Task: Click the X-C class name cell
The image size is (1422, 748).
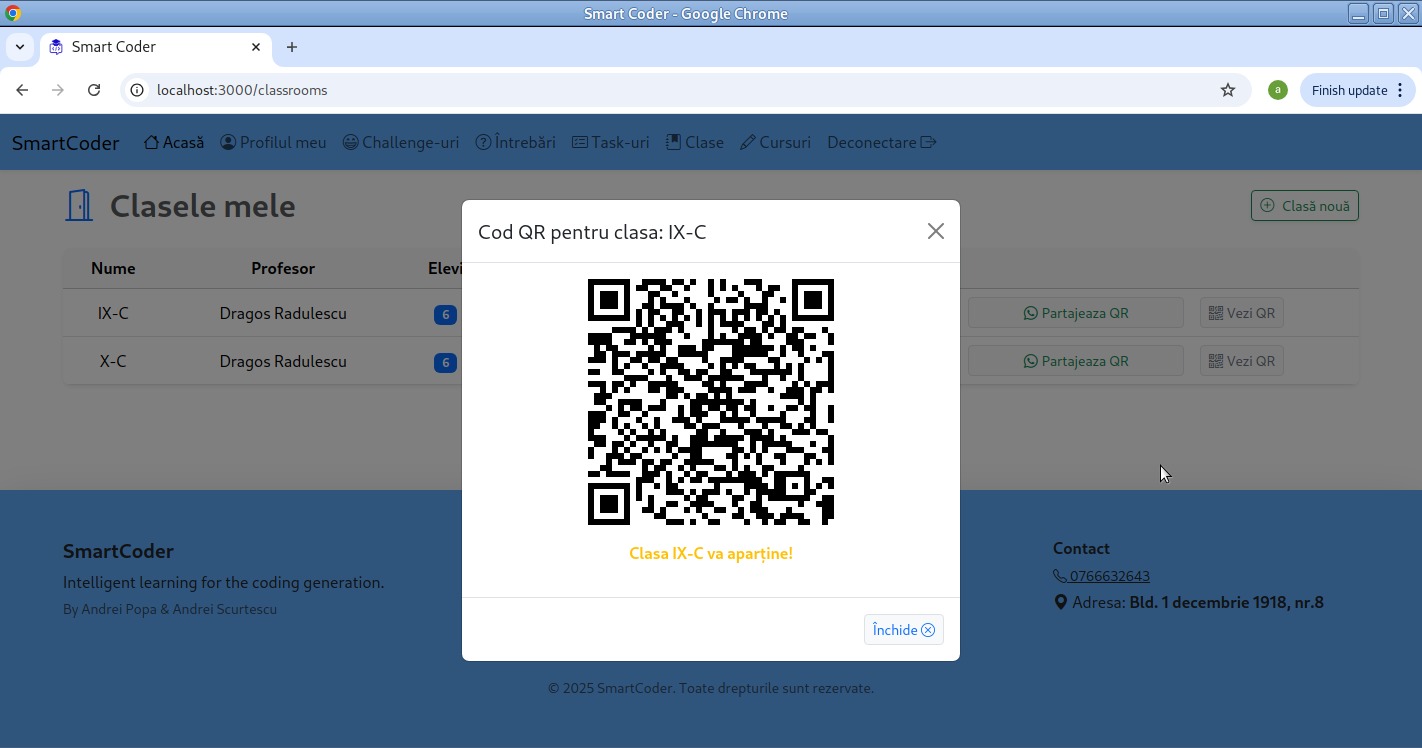Action: click(113, 361)
